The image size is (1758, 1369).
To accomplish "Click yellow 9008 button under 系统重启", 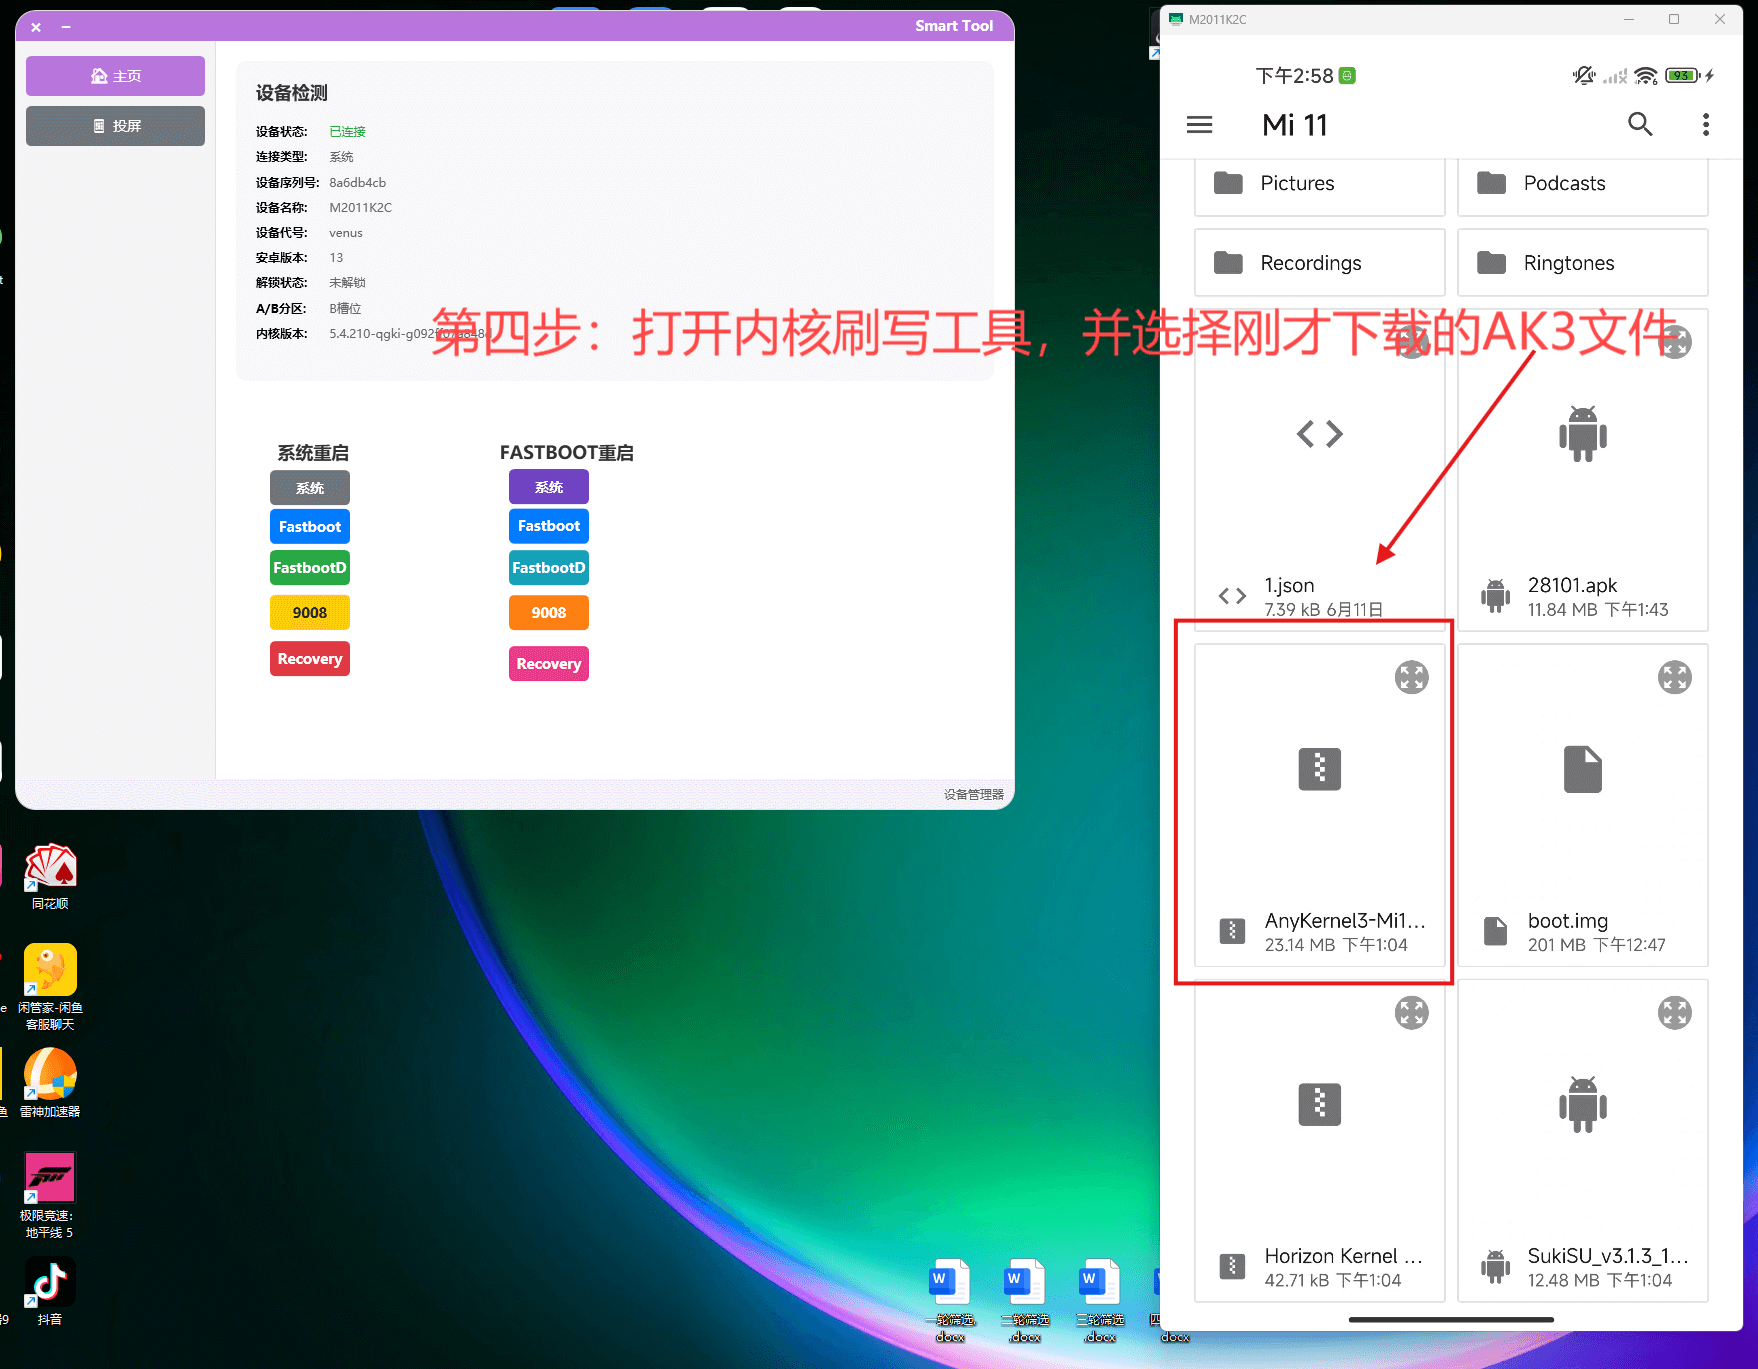I will (x=310, y=613).
